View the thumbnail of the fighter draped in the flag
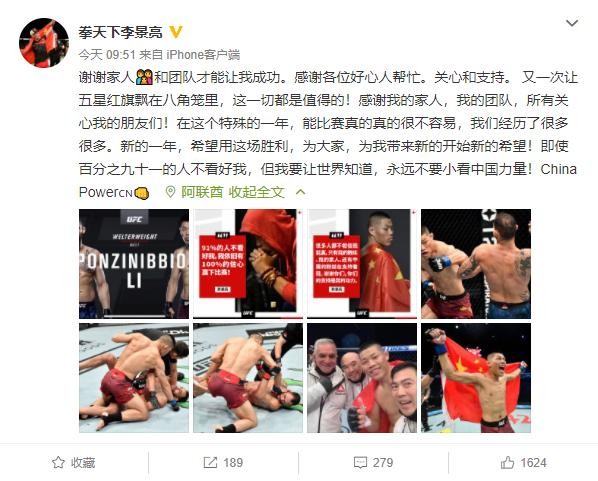 (362, 264)
